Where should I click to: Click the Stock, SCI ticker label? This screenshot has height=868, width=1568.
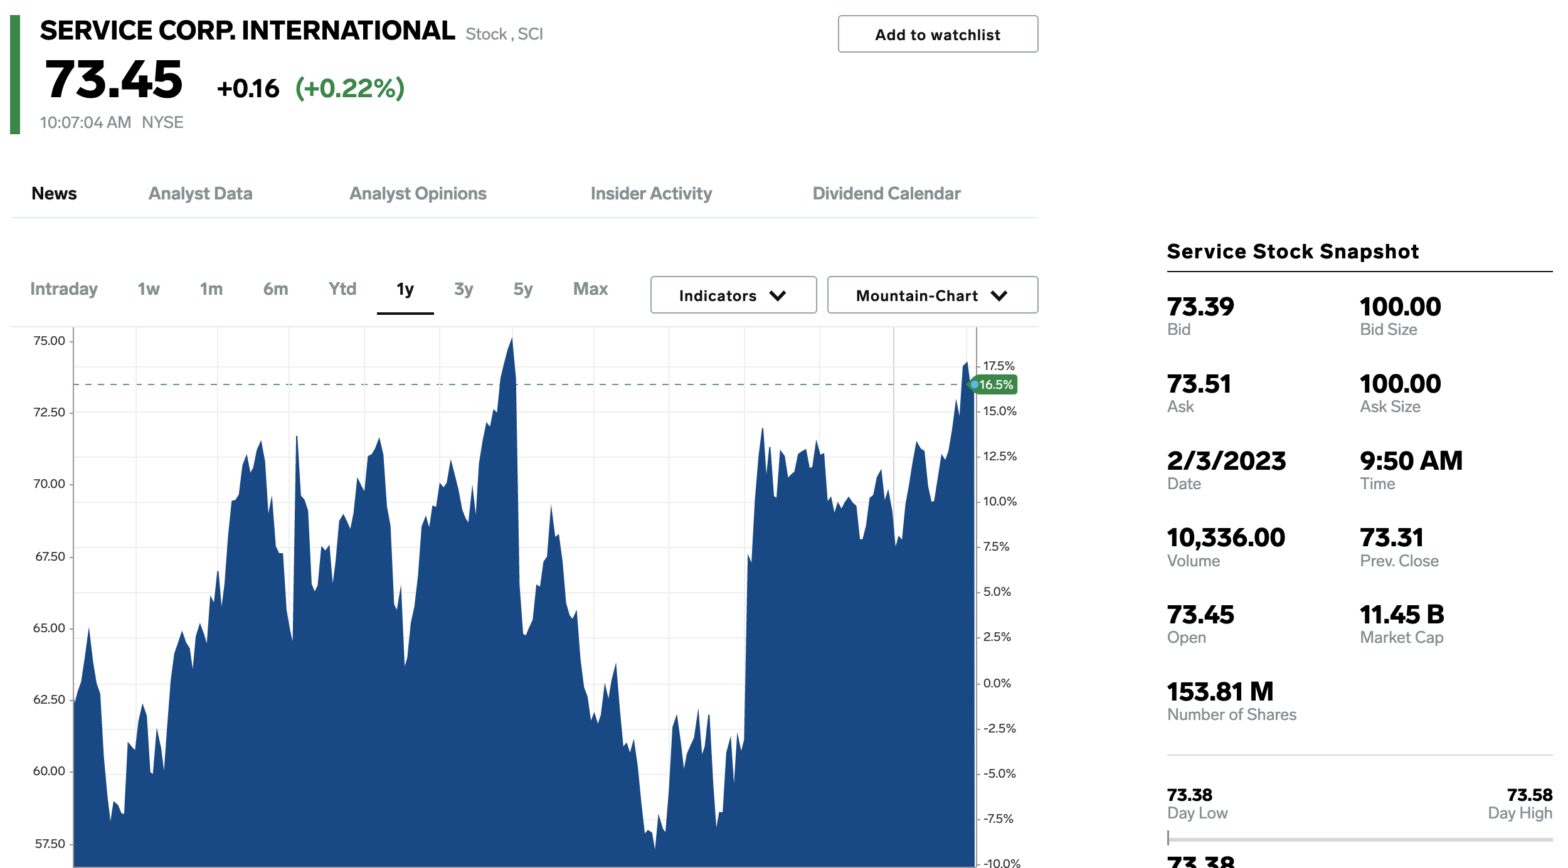point(504,34)
